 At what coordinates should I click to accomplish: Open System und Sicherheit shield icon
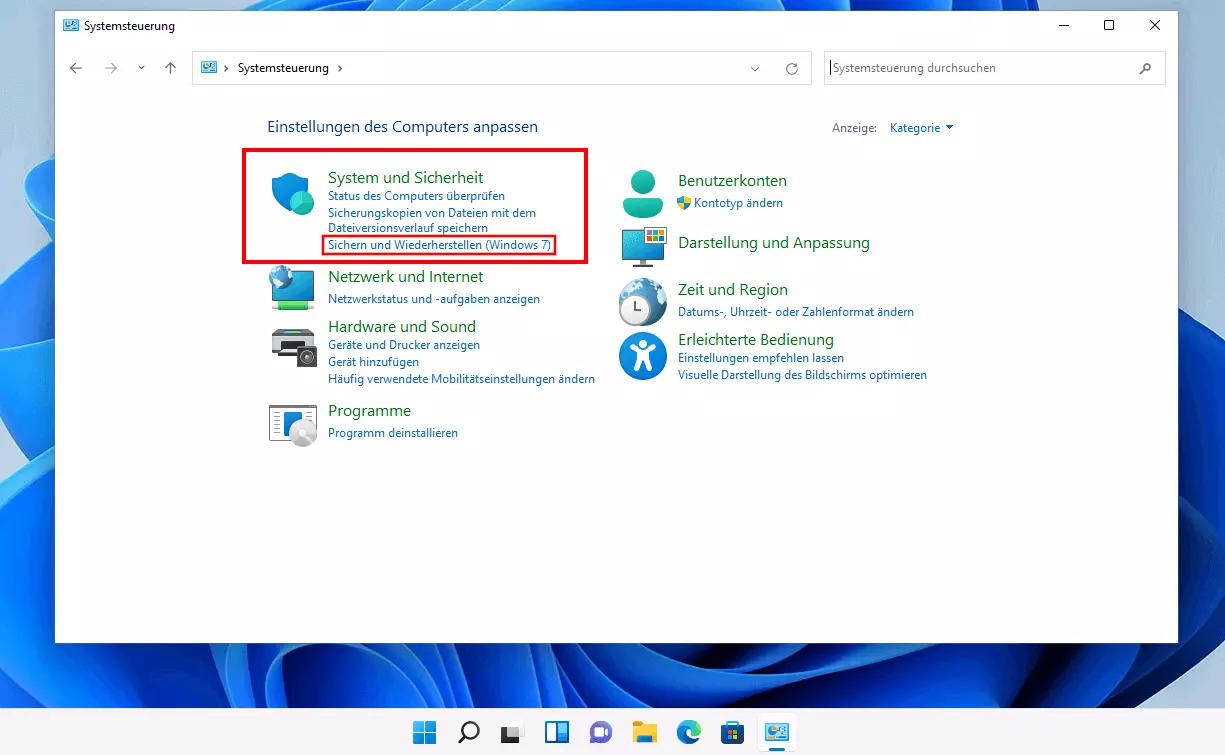point(293,193)
